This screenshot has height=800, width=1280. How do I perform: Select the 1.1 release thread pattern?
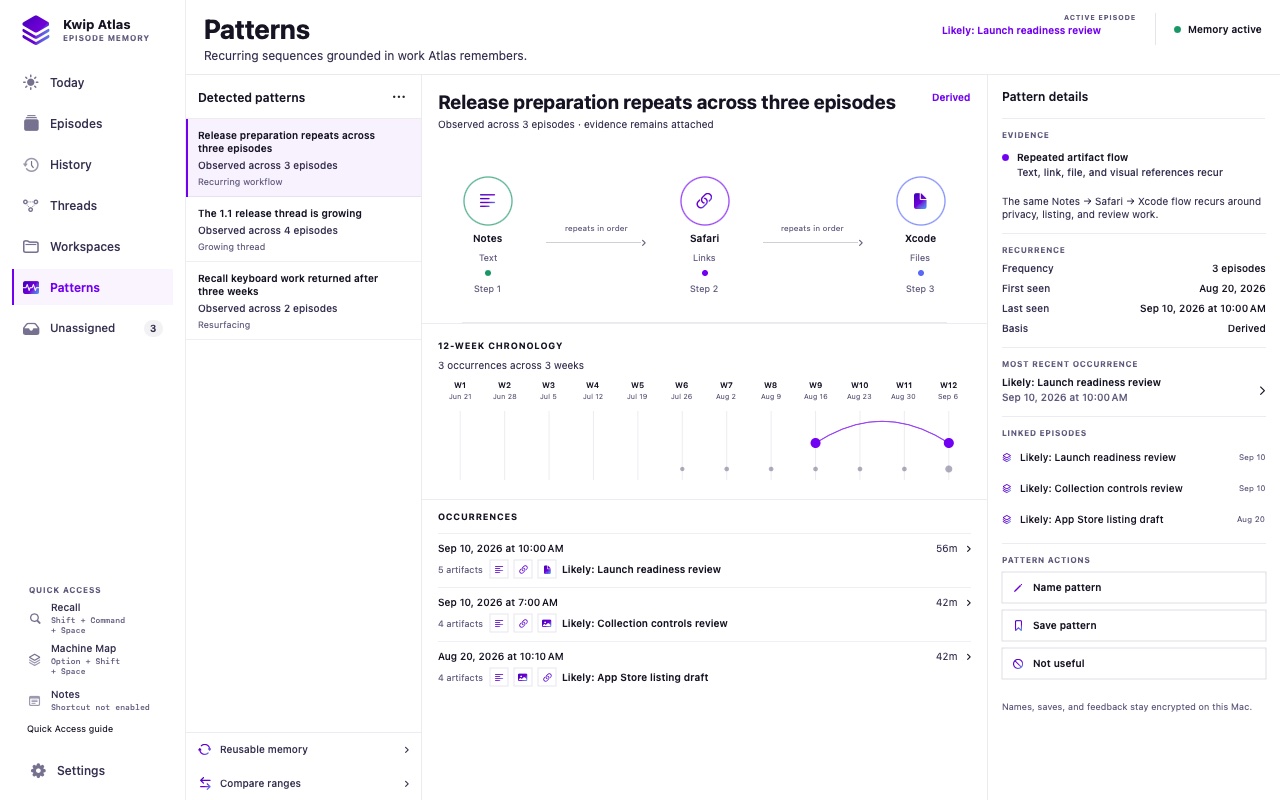303,229
